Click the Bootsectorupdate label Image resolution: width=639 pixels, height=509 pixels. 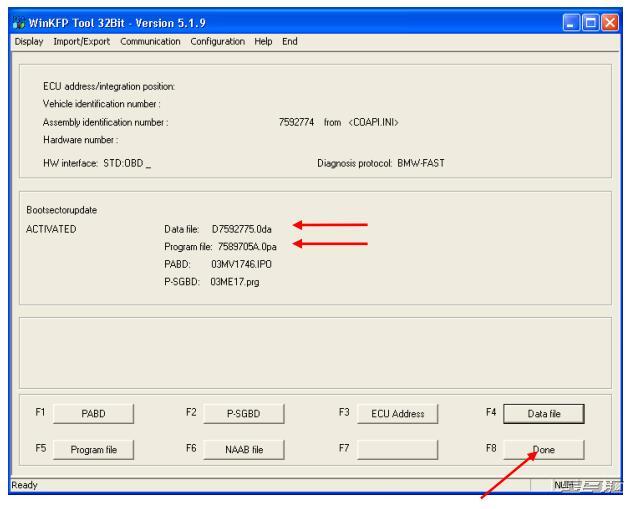point(62,210)
